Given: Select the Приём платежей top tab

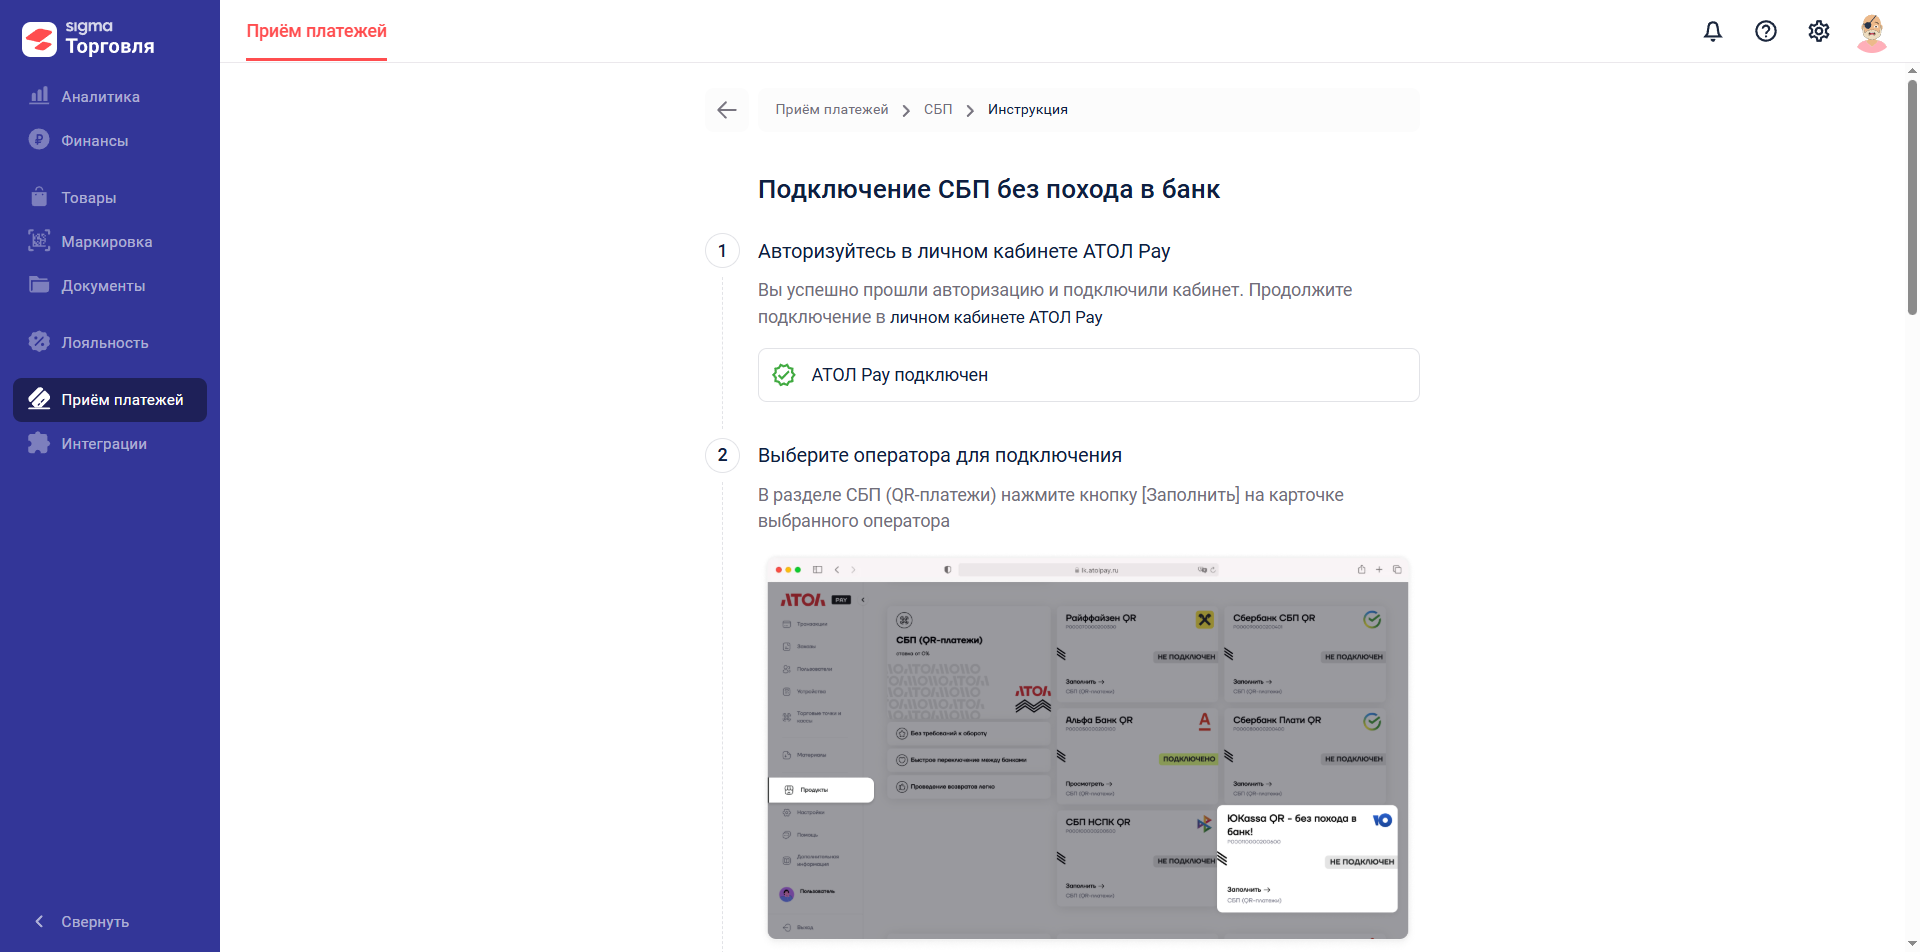Looking at the screenshot, I should click(317, 31).
